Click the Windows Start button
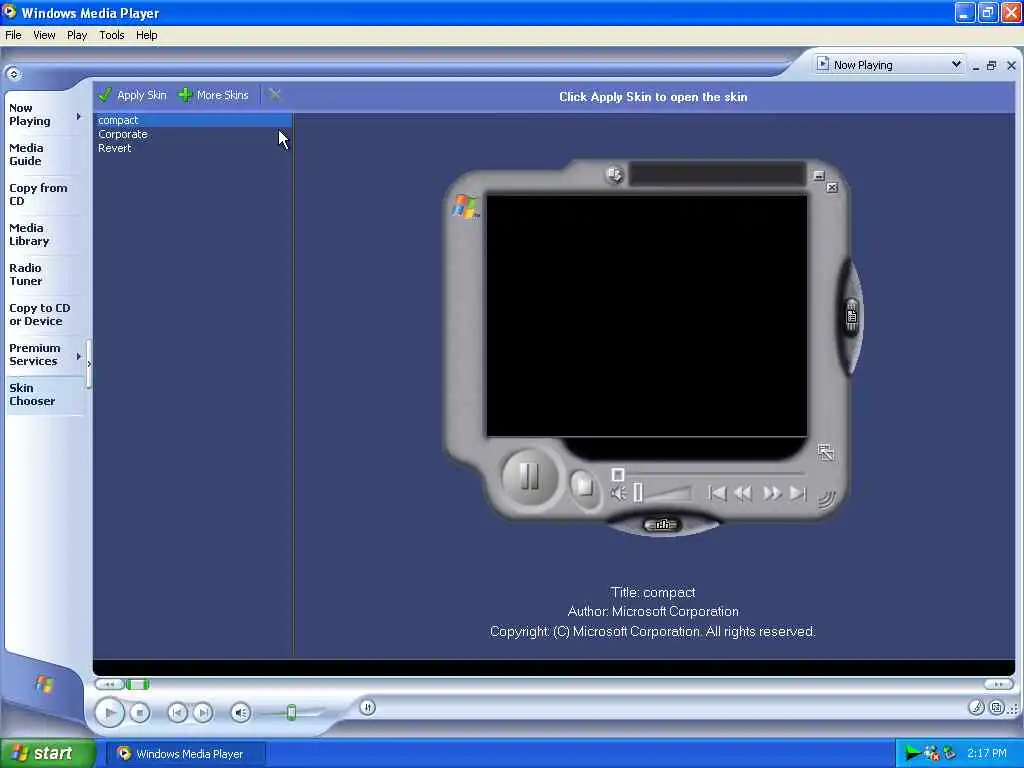 48,754
